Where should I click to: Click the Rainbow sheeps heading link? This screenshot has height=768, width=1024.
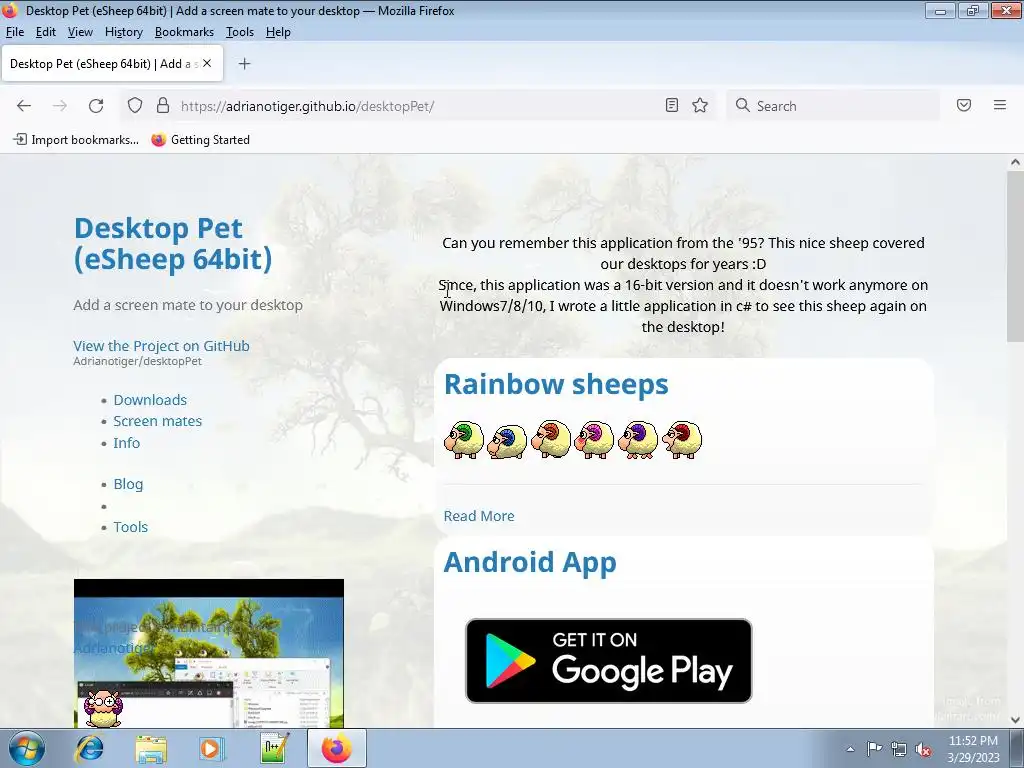(x=556, y=384)
